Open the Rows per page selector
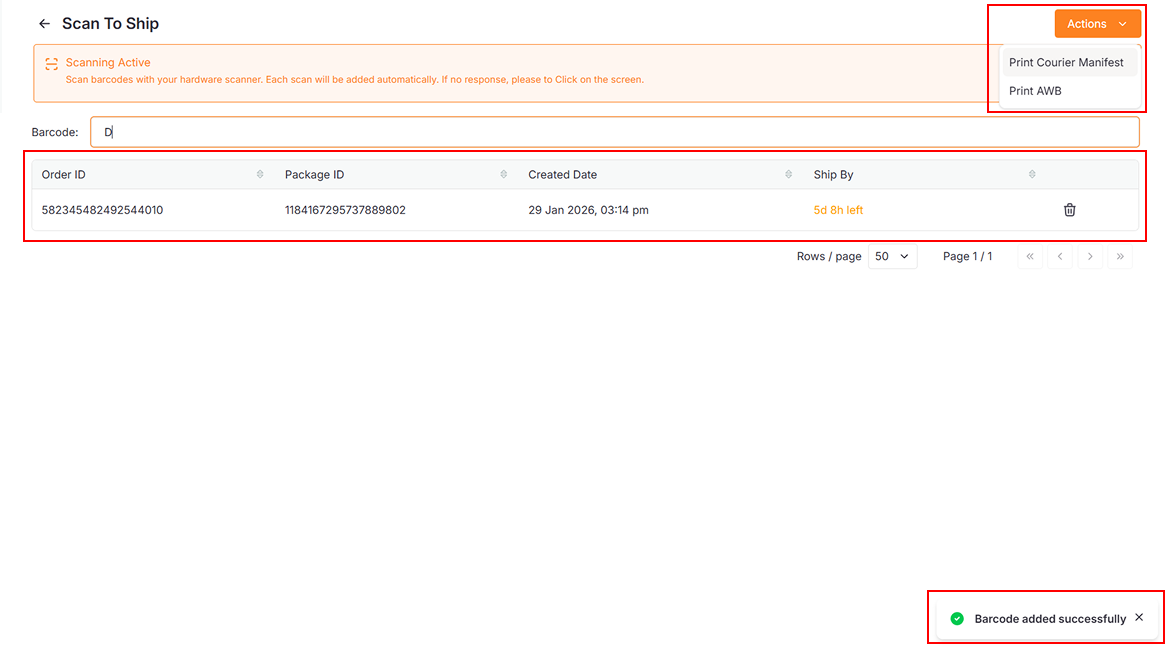The height and width of the screenshot is (650, 1170). [x=892, y=257]
